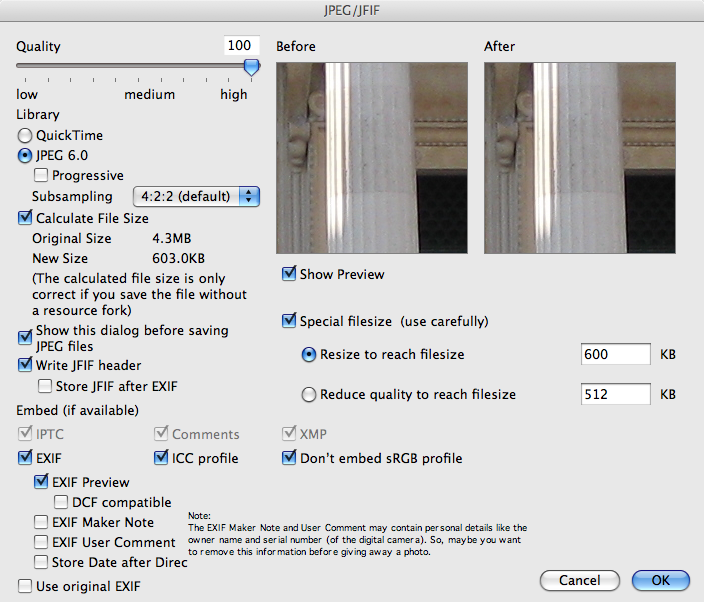The image size is (704, 602).
Task: Click the 600 KB resize input field
Action: [x=616, y=354]
